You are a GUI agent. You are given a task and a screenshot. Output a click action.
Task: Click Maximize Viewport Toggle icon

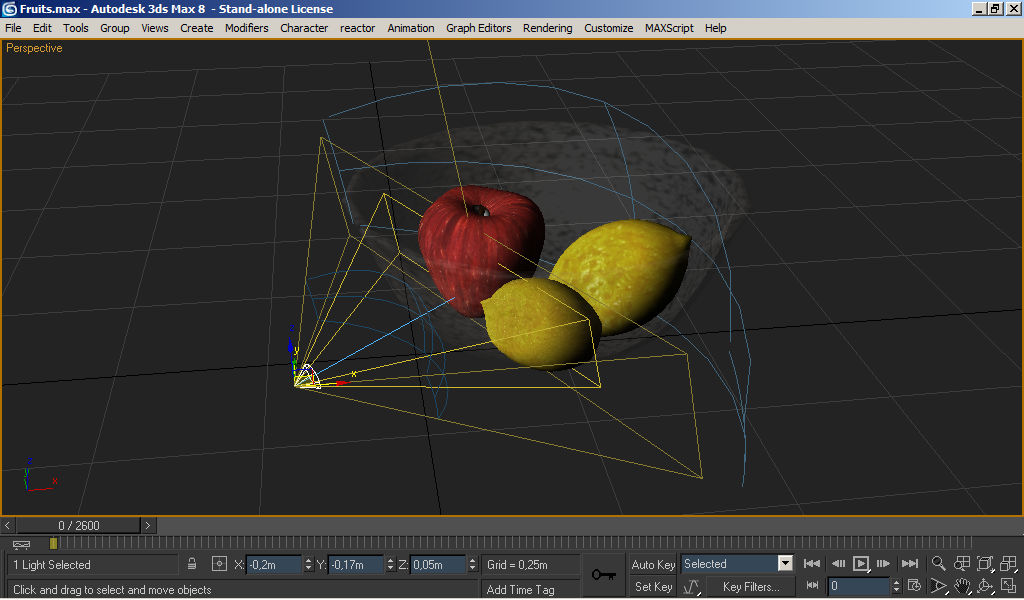(x=1009, y=586)
